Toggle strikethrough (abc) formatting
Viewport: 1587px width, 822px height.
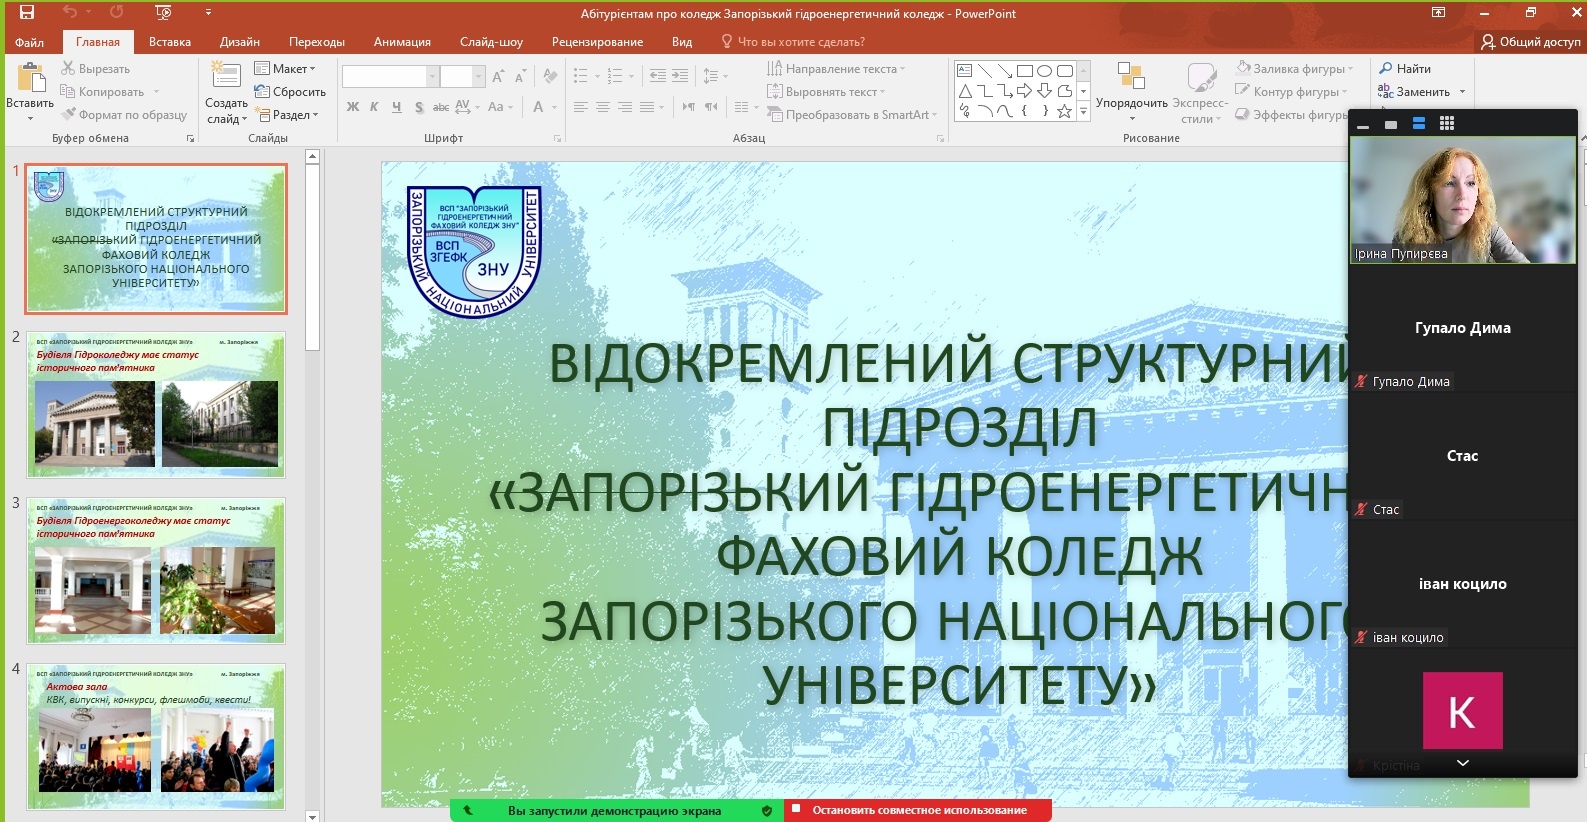tap(441, 107)
